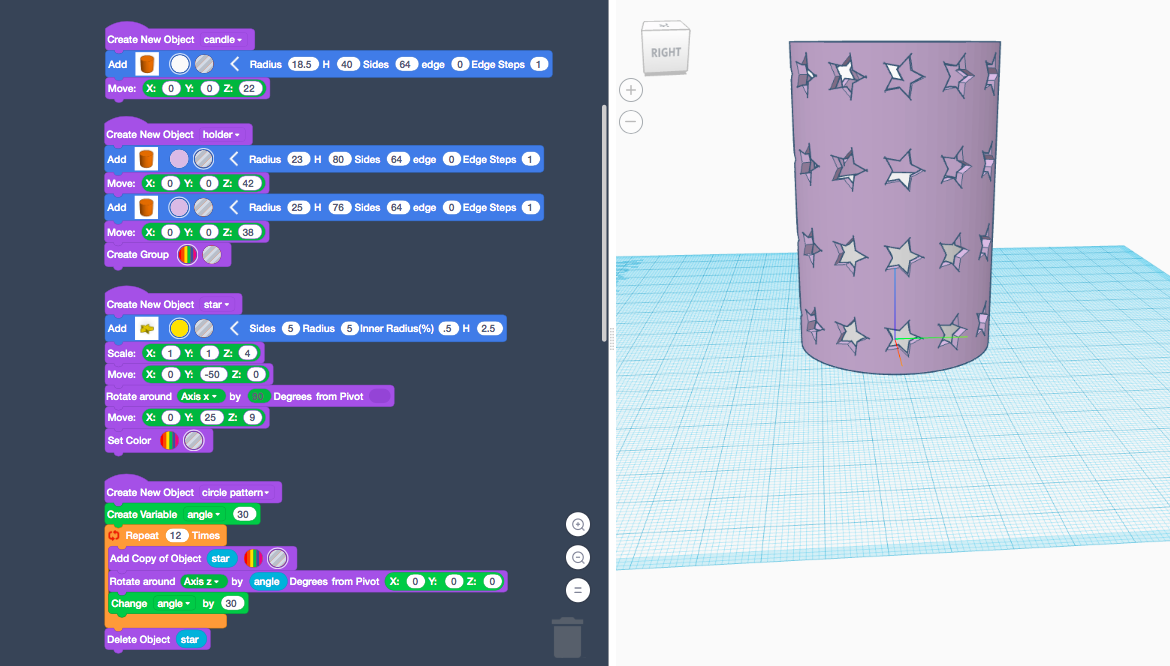Toggle transparency on the Create Group block
The height and width of the screenshot is (666, 1170).
click(x=211, y=254)
